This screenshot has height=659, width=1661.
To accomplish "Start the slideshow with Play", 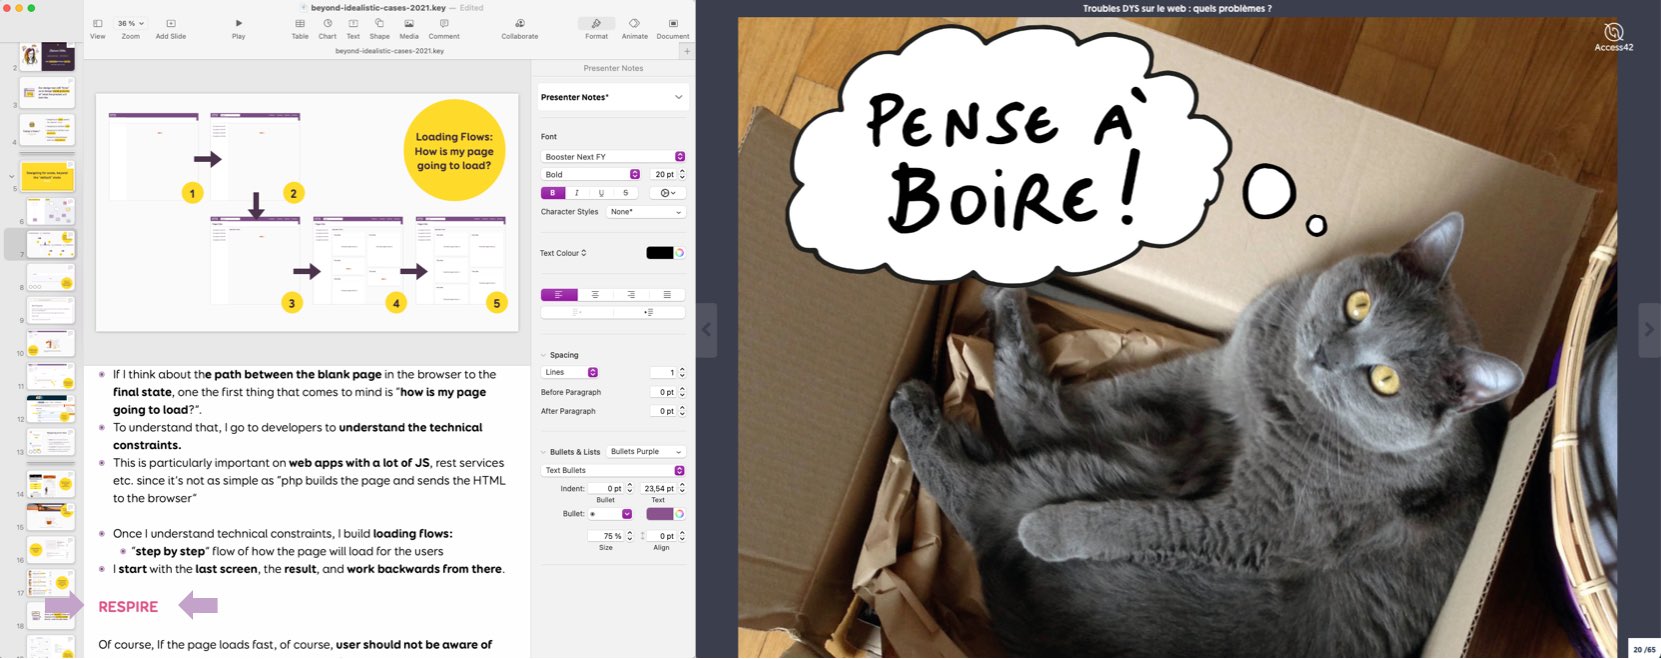I will tap(238, 24).
